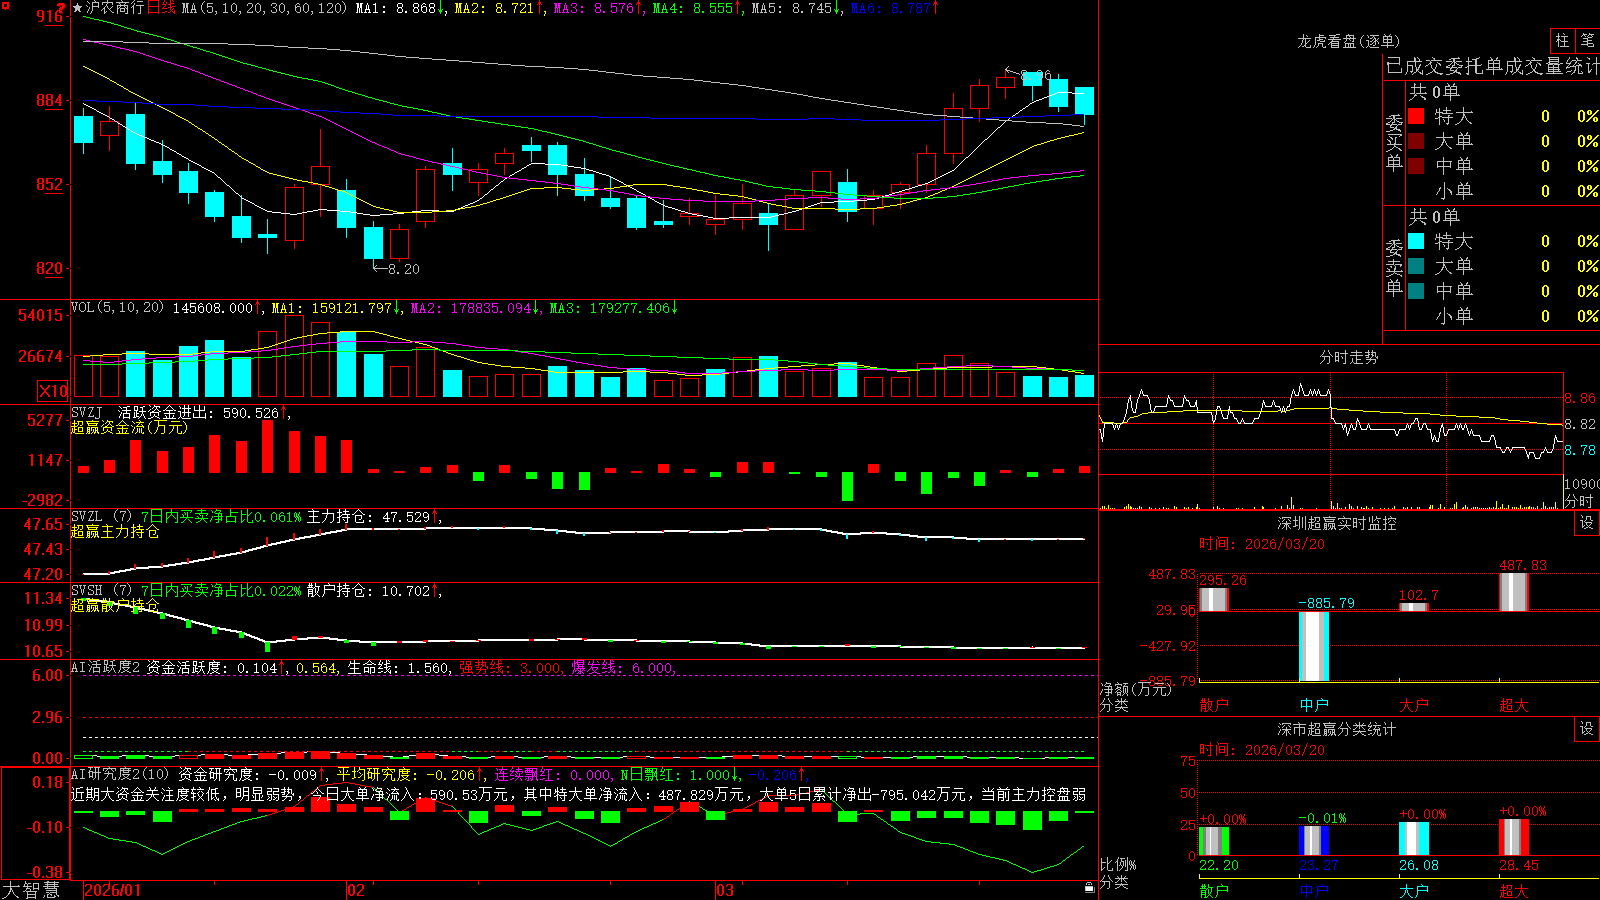The height and width of the screenshot is (900, 1600).
Task: Click the SVSH (7) indicator label
Action: (x=101, y=591)
